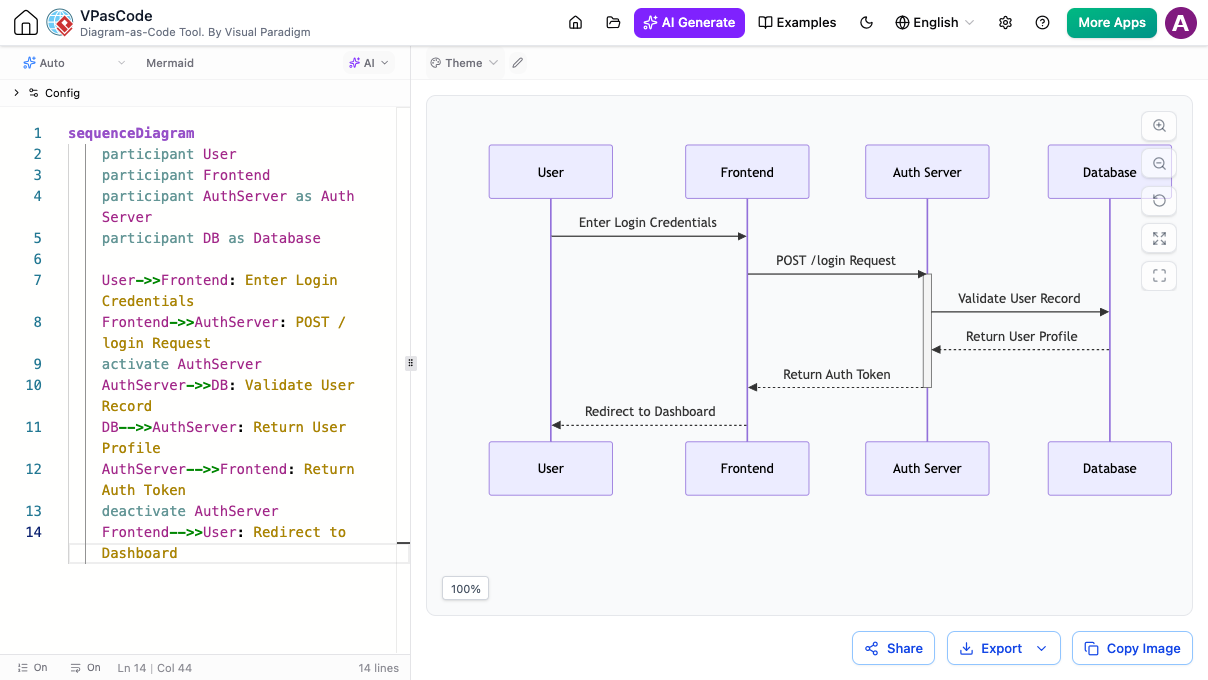Click 'deactivate AuthServer' on line 13
This screenshot has height=680, width=1208.
point(190,511)
